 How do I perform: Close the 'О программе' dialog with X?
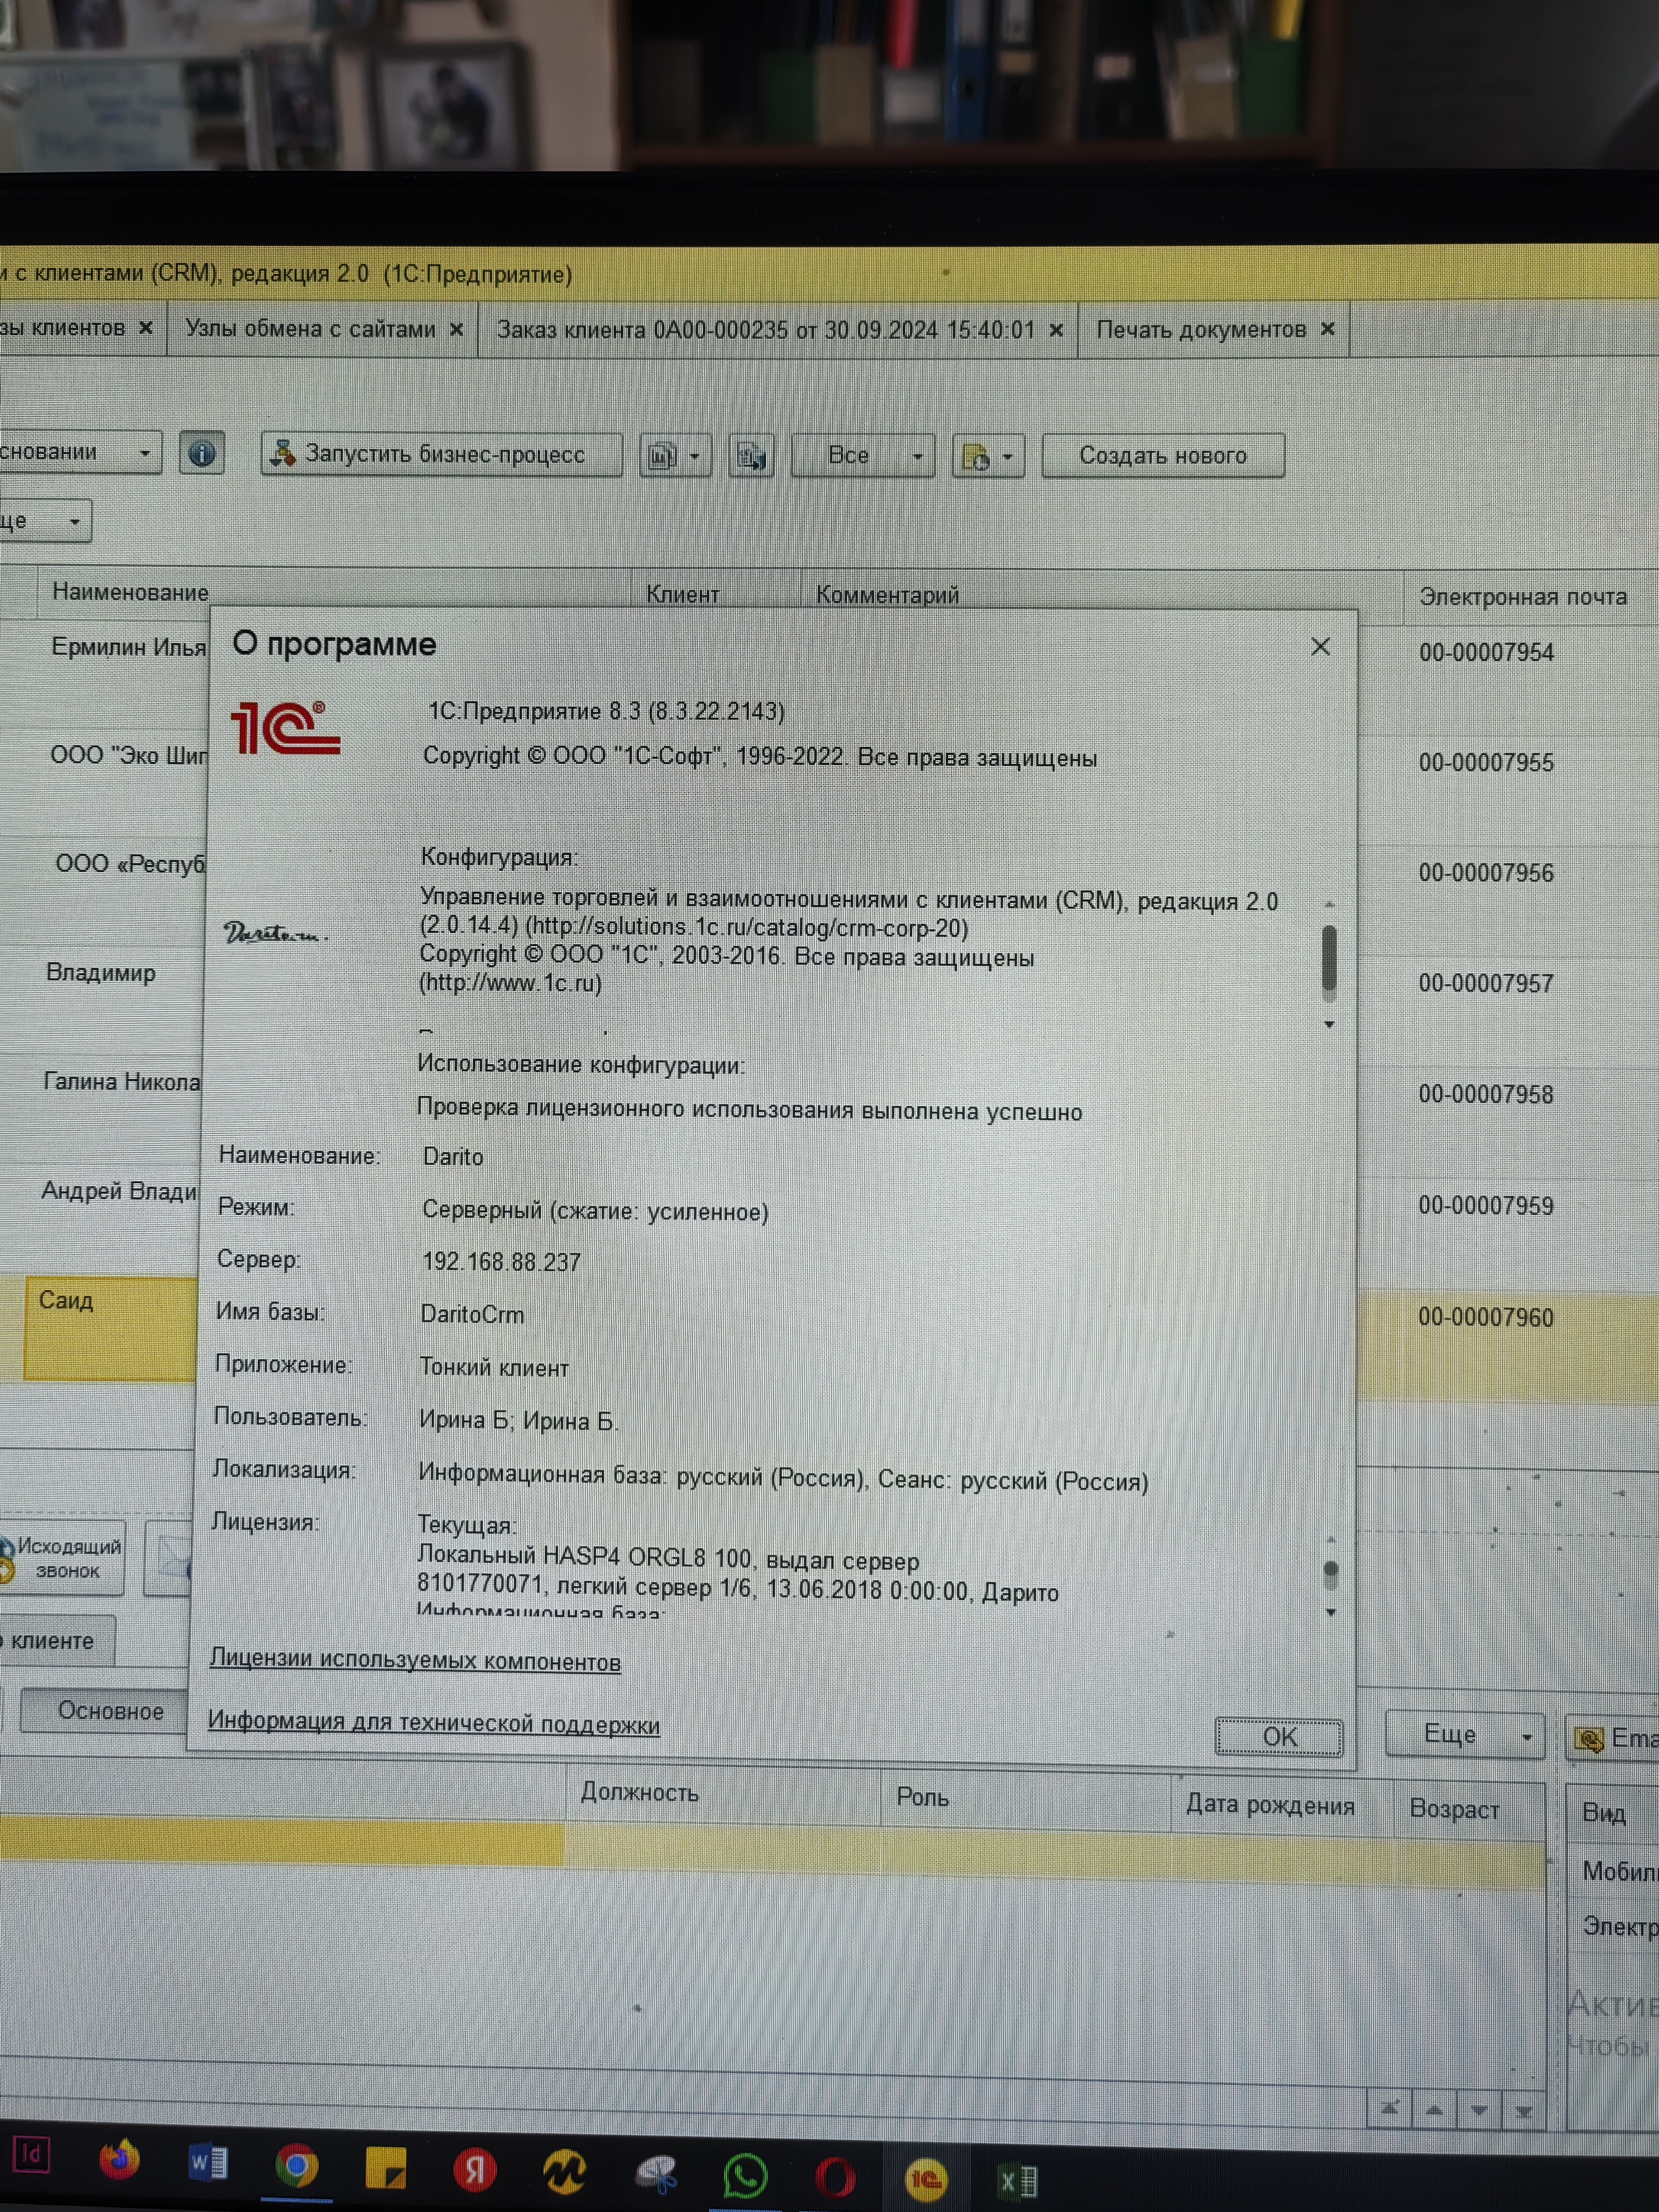(x=1320, y=647)
